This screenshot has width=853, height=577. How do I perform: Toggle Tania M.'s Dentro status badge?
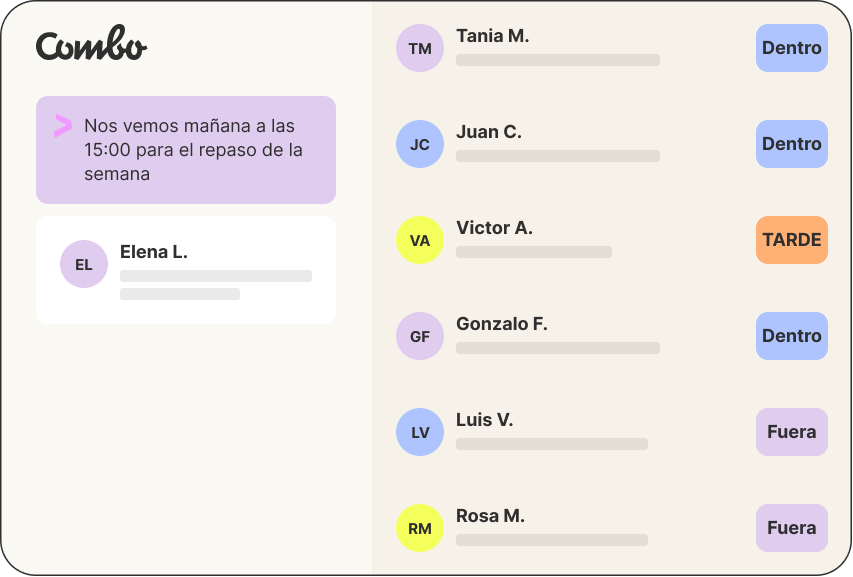pyautogui.click(x=791, y=48)
